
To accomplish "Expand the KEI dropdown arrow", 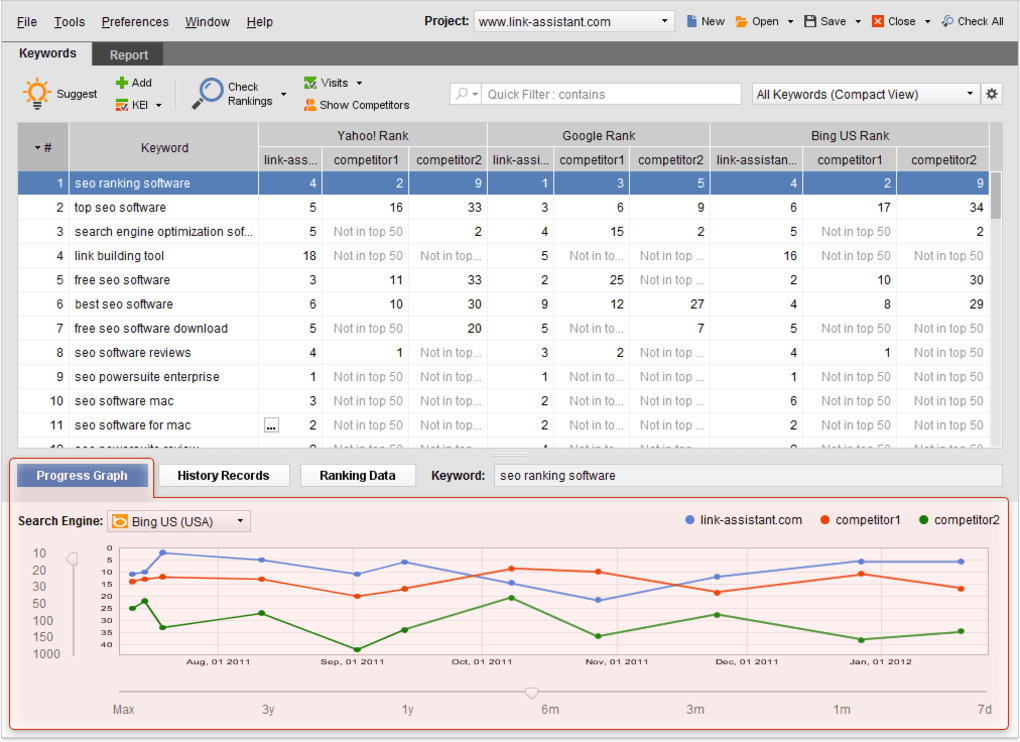I will (158, 105).
